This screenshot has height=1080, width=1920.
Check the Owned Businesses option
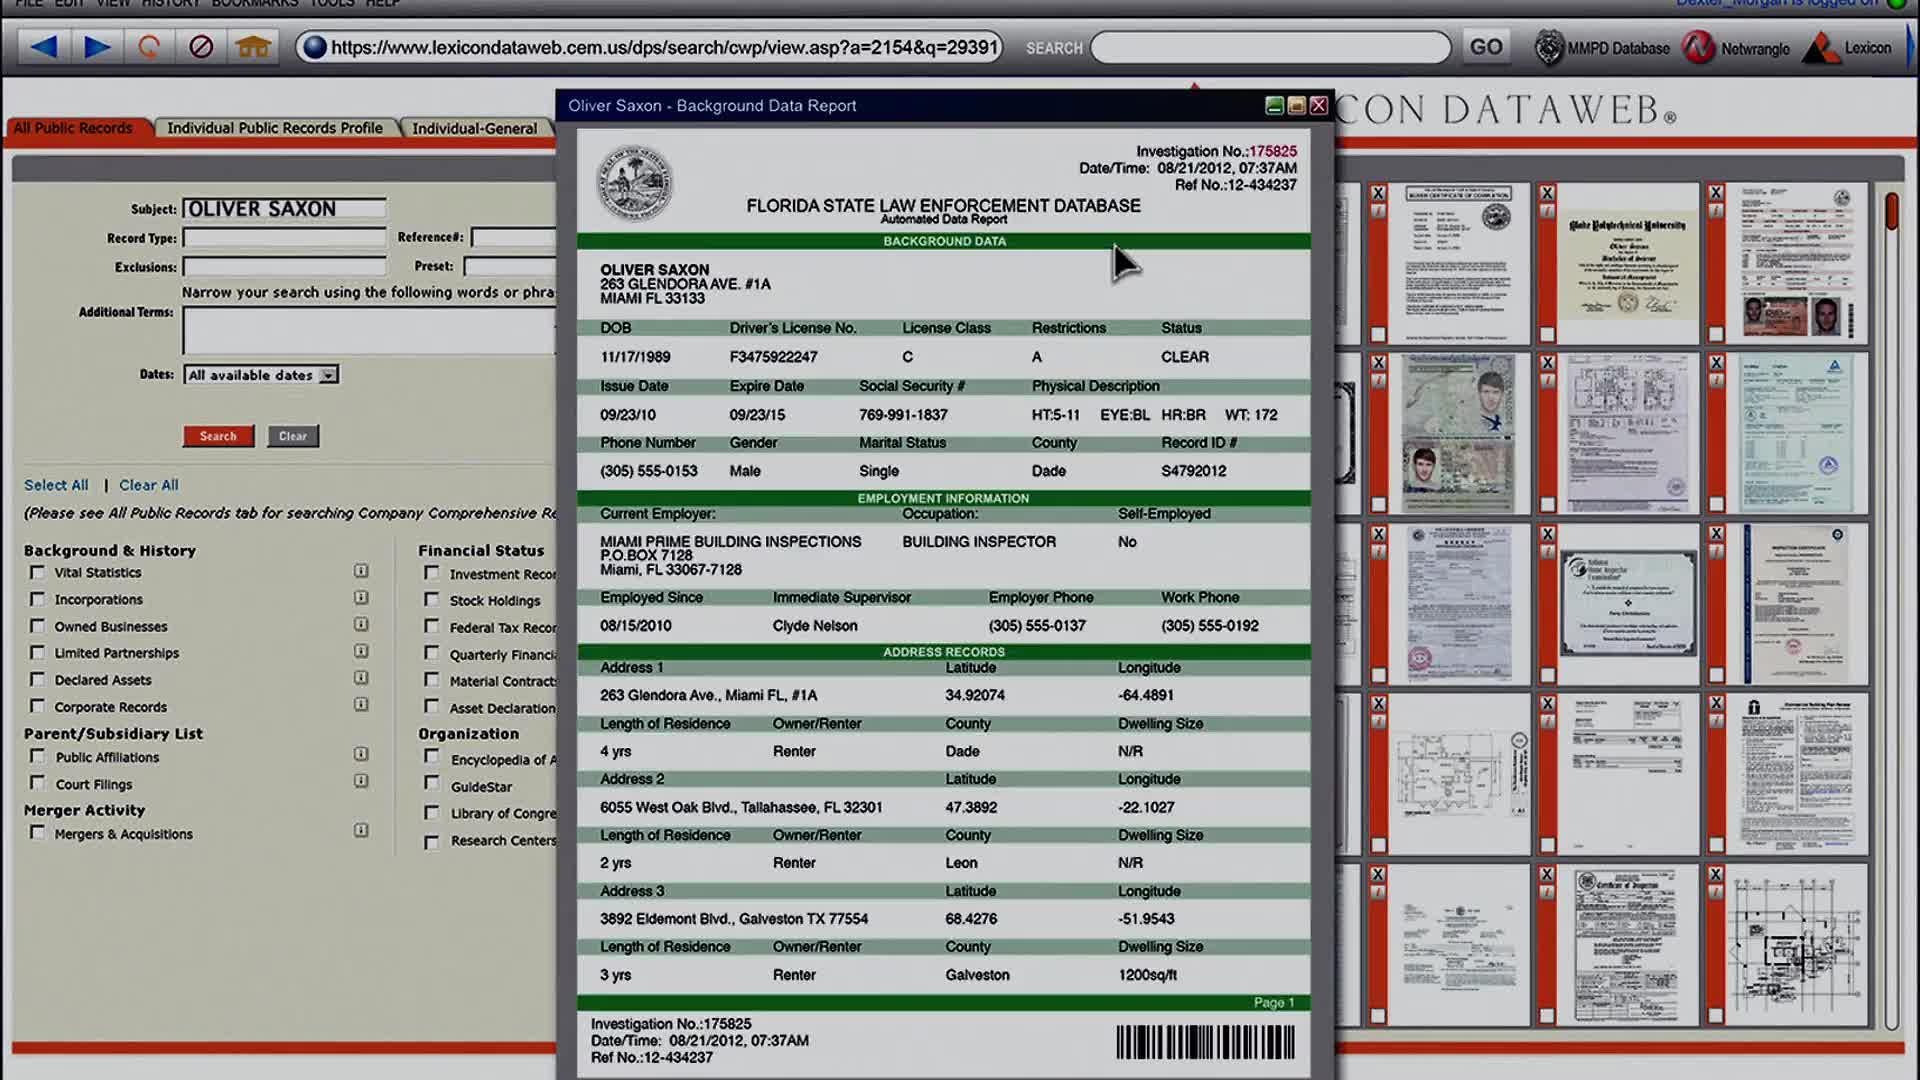[x=37, y=626]
